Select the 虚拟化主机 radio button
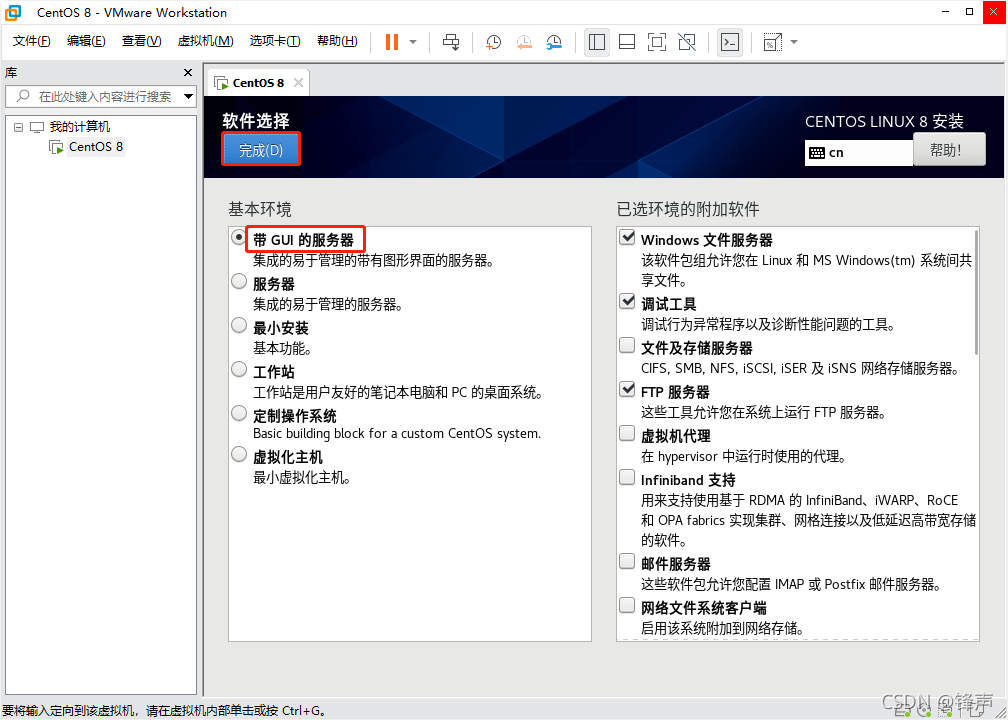The height and width of the screenshot is (720, 1008). 238,454
